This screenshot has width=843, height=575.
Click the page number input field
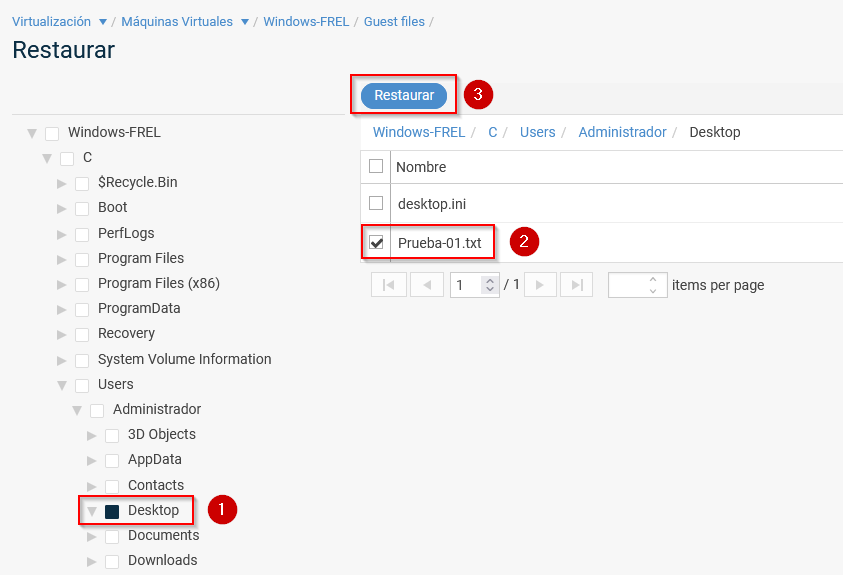[466, 285]
